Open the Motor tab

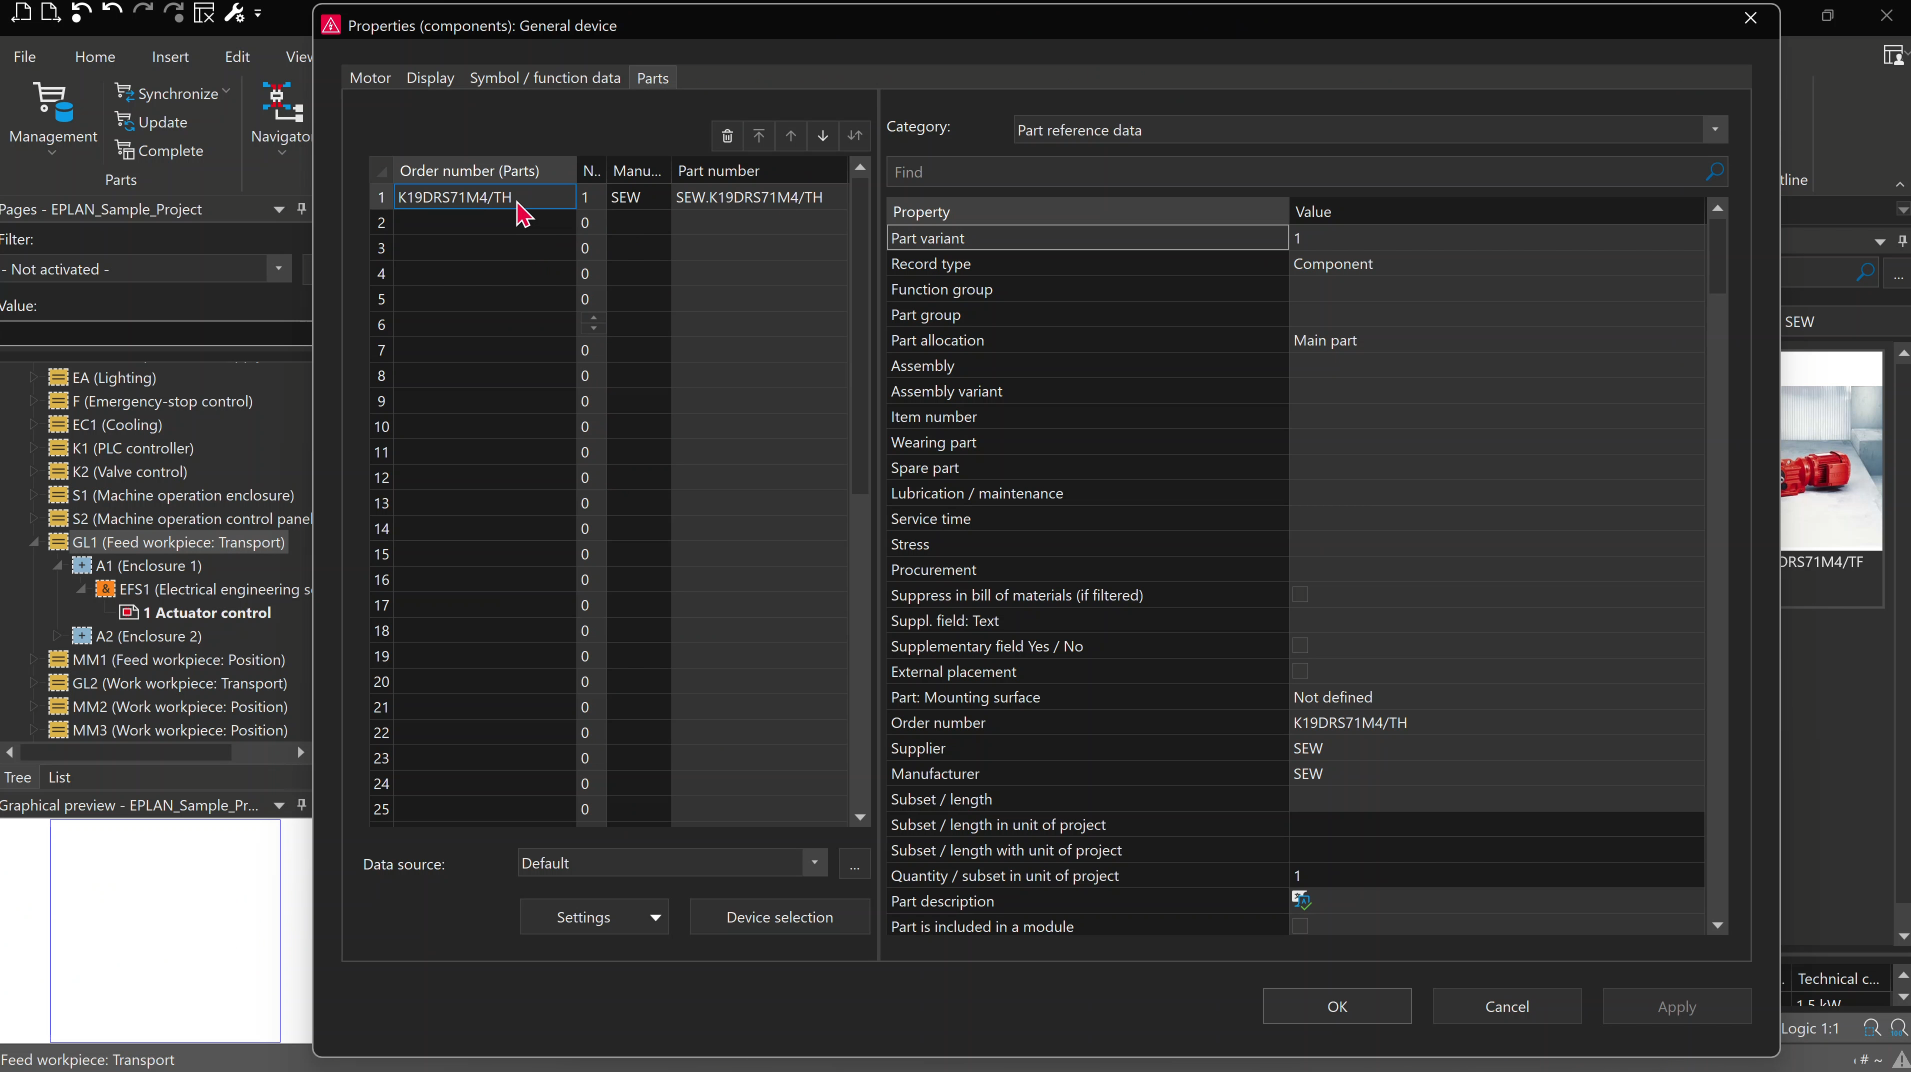(x=370, y=78)
